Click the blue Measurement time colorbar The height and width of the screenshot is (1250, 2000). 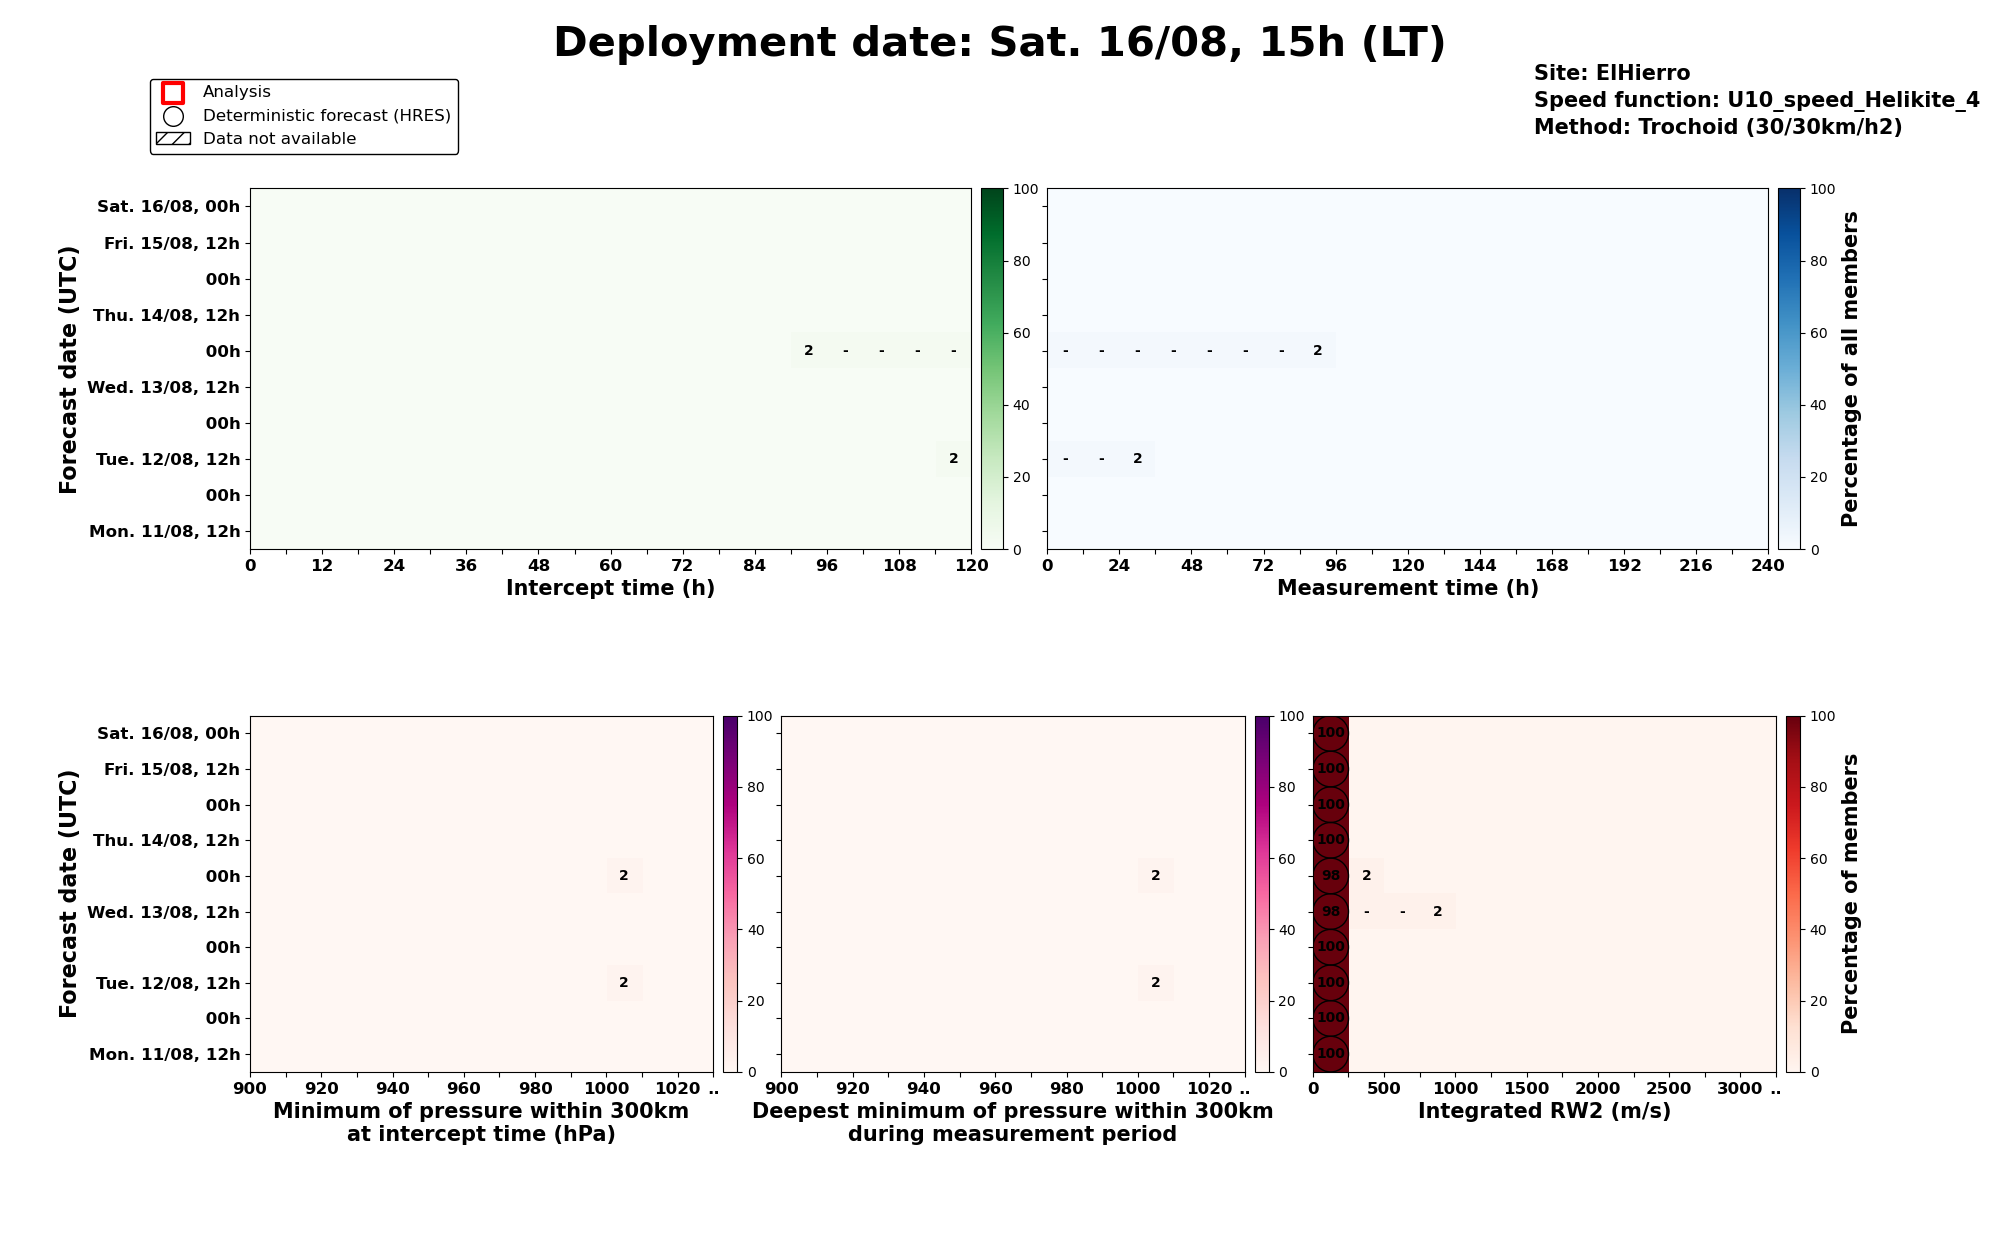[1789, 369]
